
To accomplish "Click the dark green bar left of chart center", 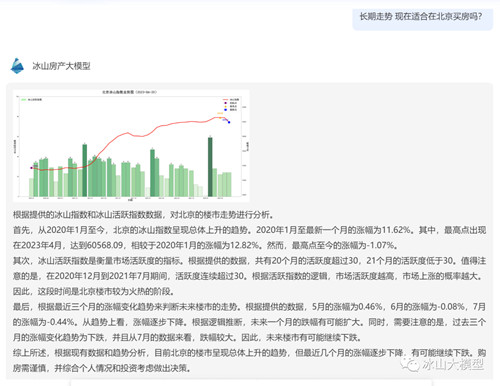I will (85, 170).
